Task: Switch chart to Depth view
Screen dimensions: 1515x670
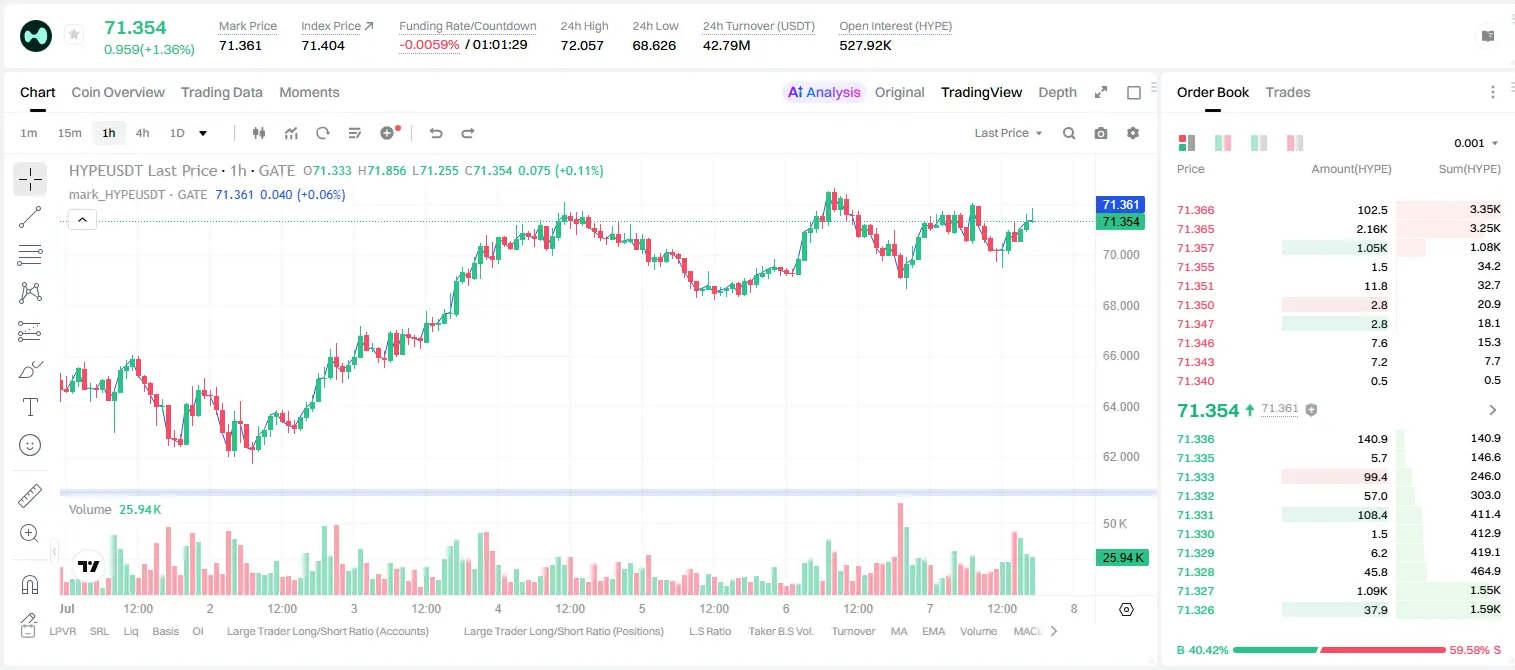Action: pos(1057,92)
